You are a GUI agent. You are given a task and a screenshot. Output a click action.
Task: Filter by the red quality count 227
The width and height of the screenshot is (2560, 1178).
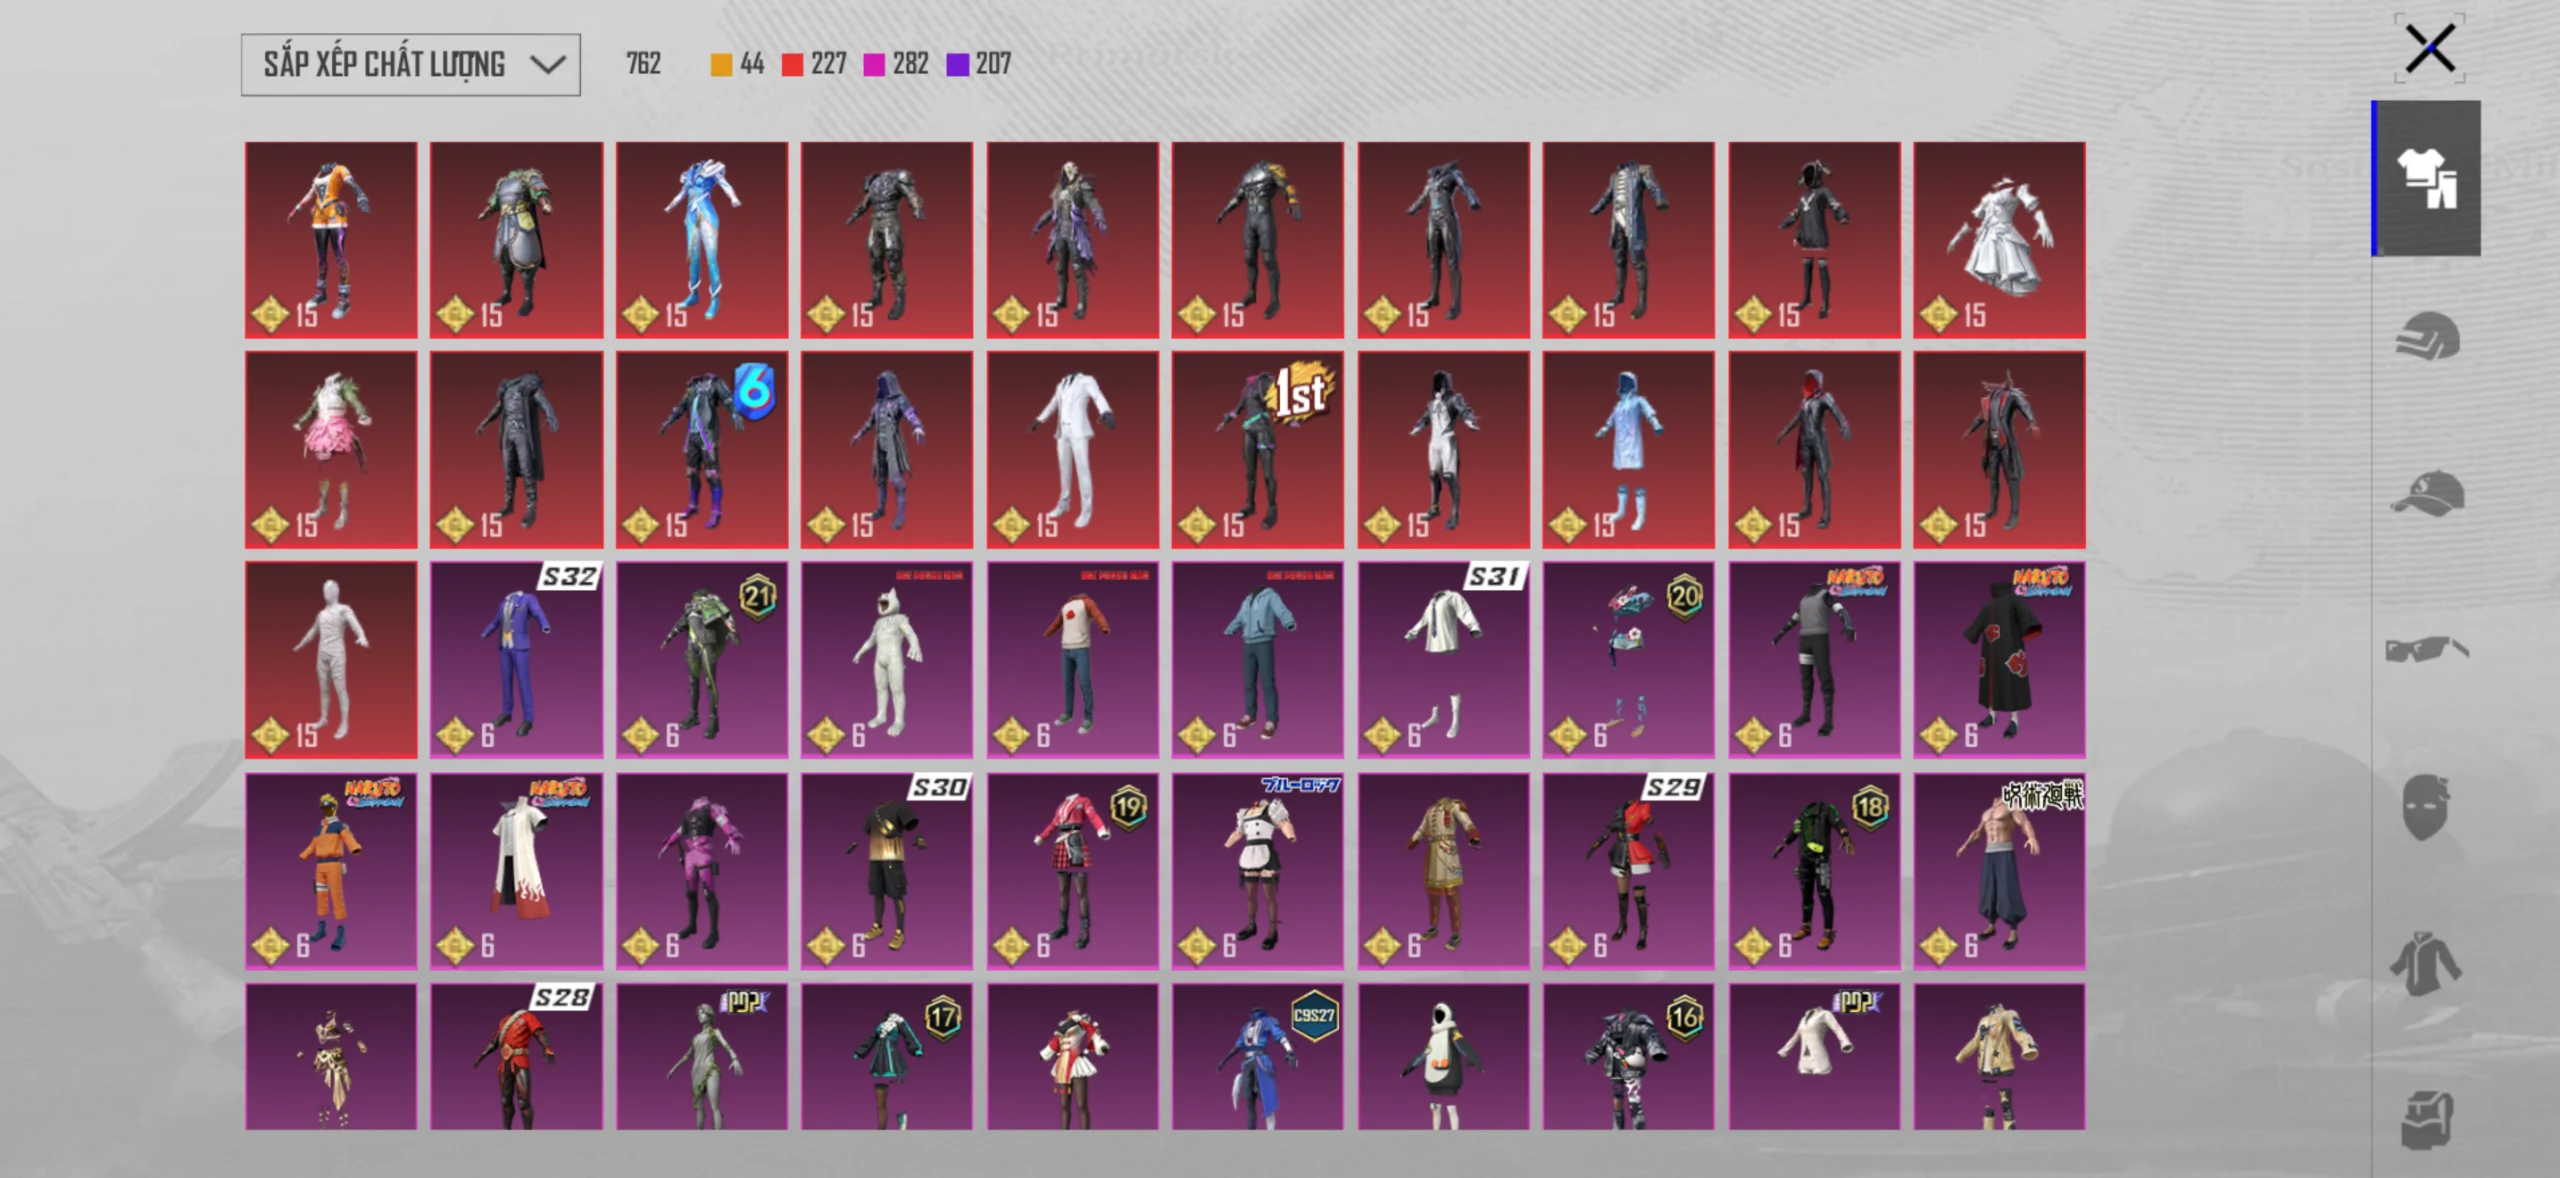[x=814, y=64]
